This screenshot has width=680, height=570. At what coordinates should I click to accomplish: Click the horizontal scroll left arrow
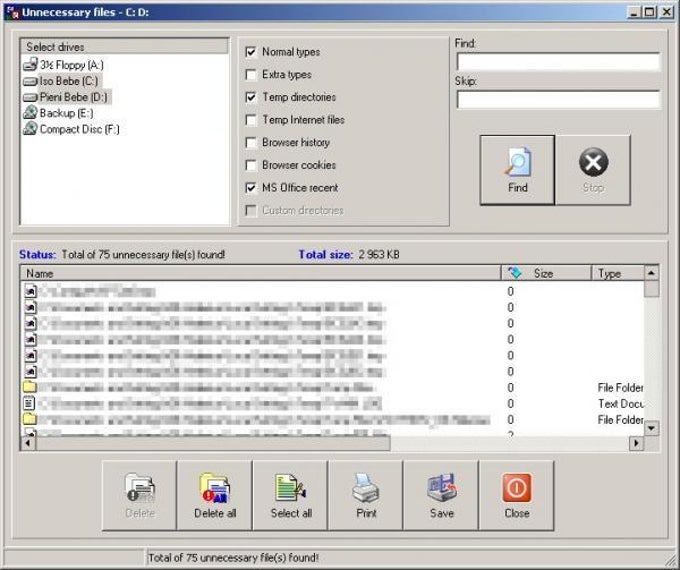29,443
